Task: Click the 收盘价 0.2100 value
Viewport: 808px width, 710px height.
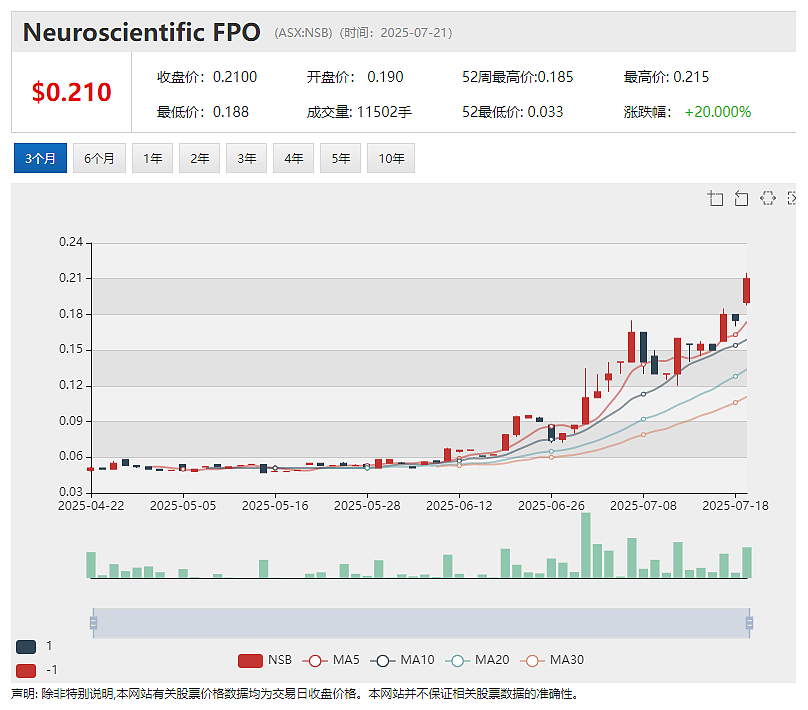Action: (235, 77)
